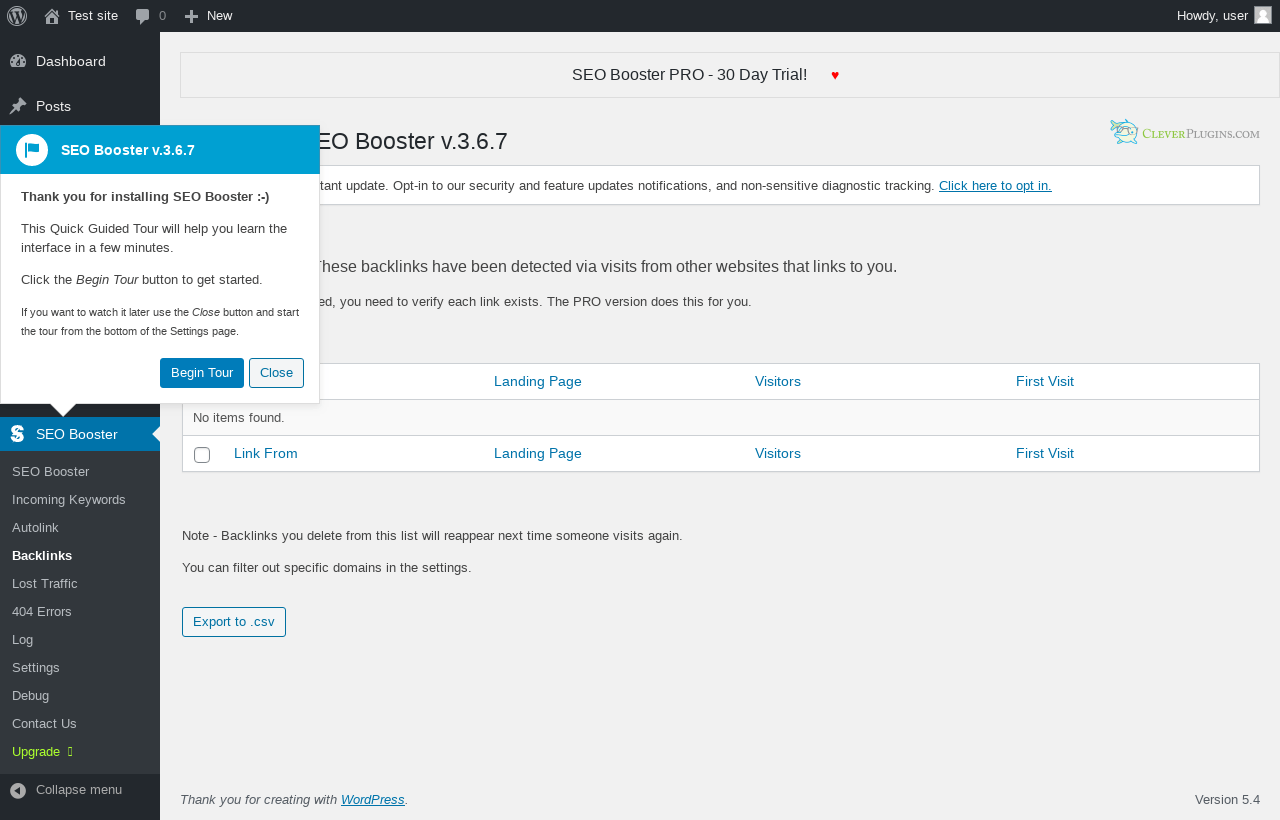The height and width of the screenshot is (820, 1280).
Task: Click the flag icon in tour popup
Action: [32, 150]
